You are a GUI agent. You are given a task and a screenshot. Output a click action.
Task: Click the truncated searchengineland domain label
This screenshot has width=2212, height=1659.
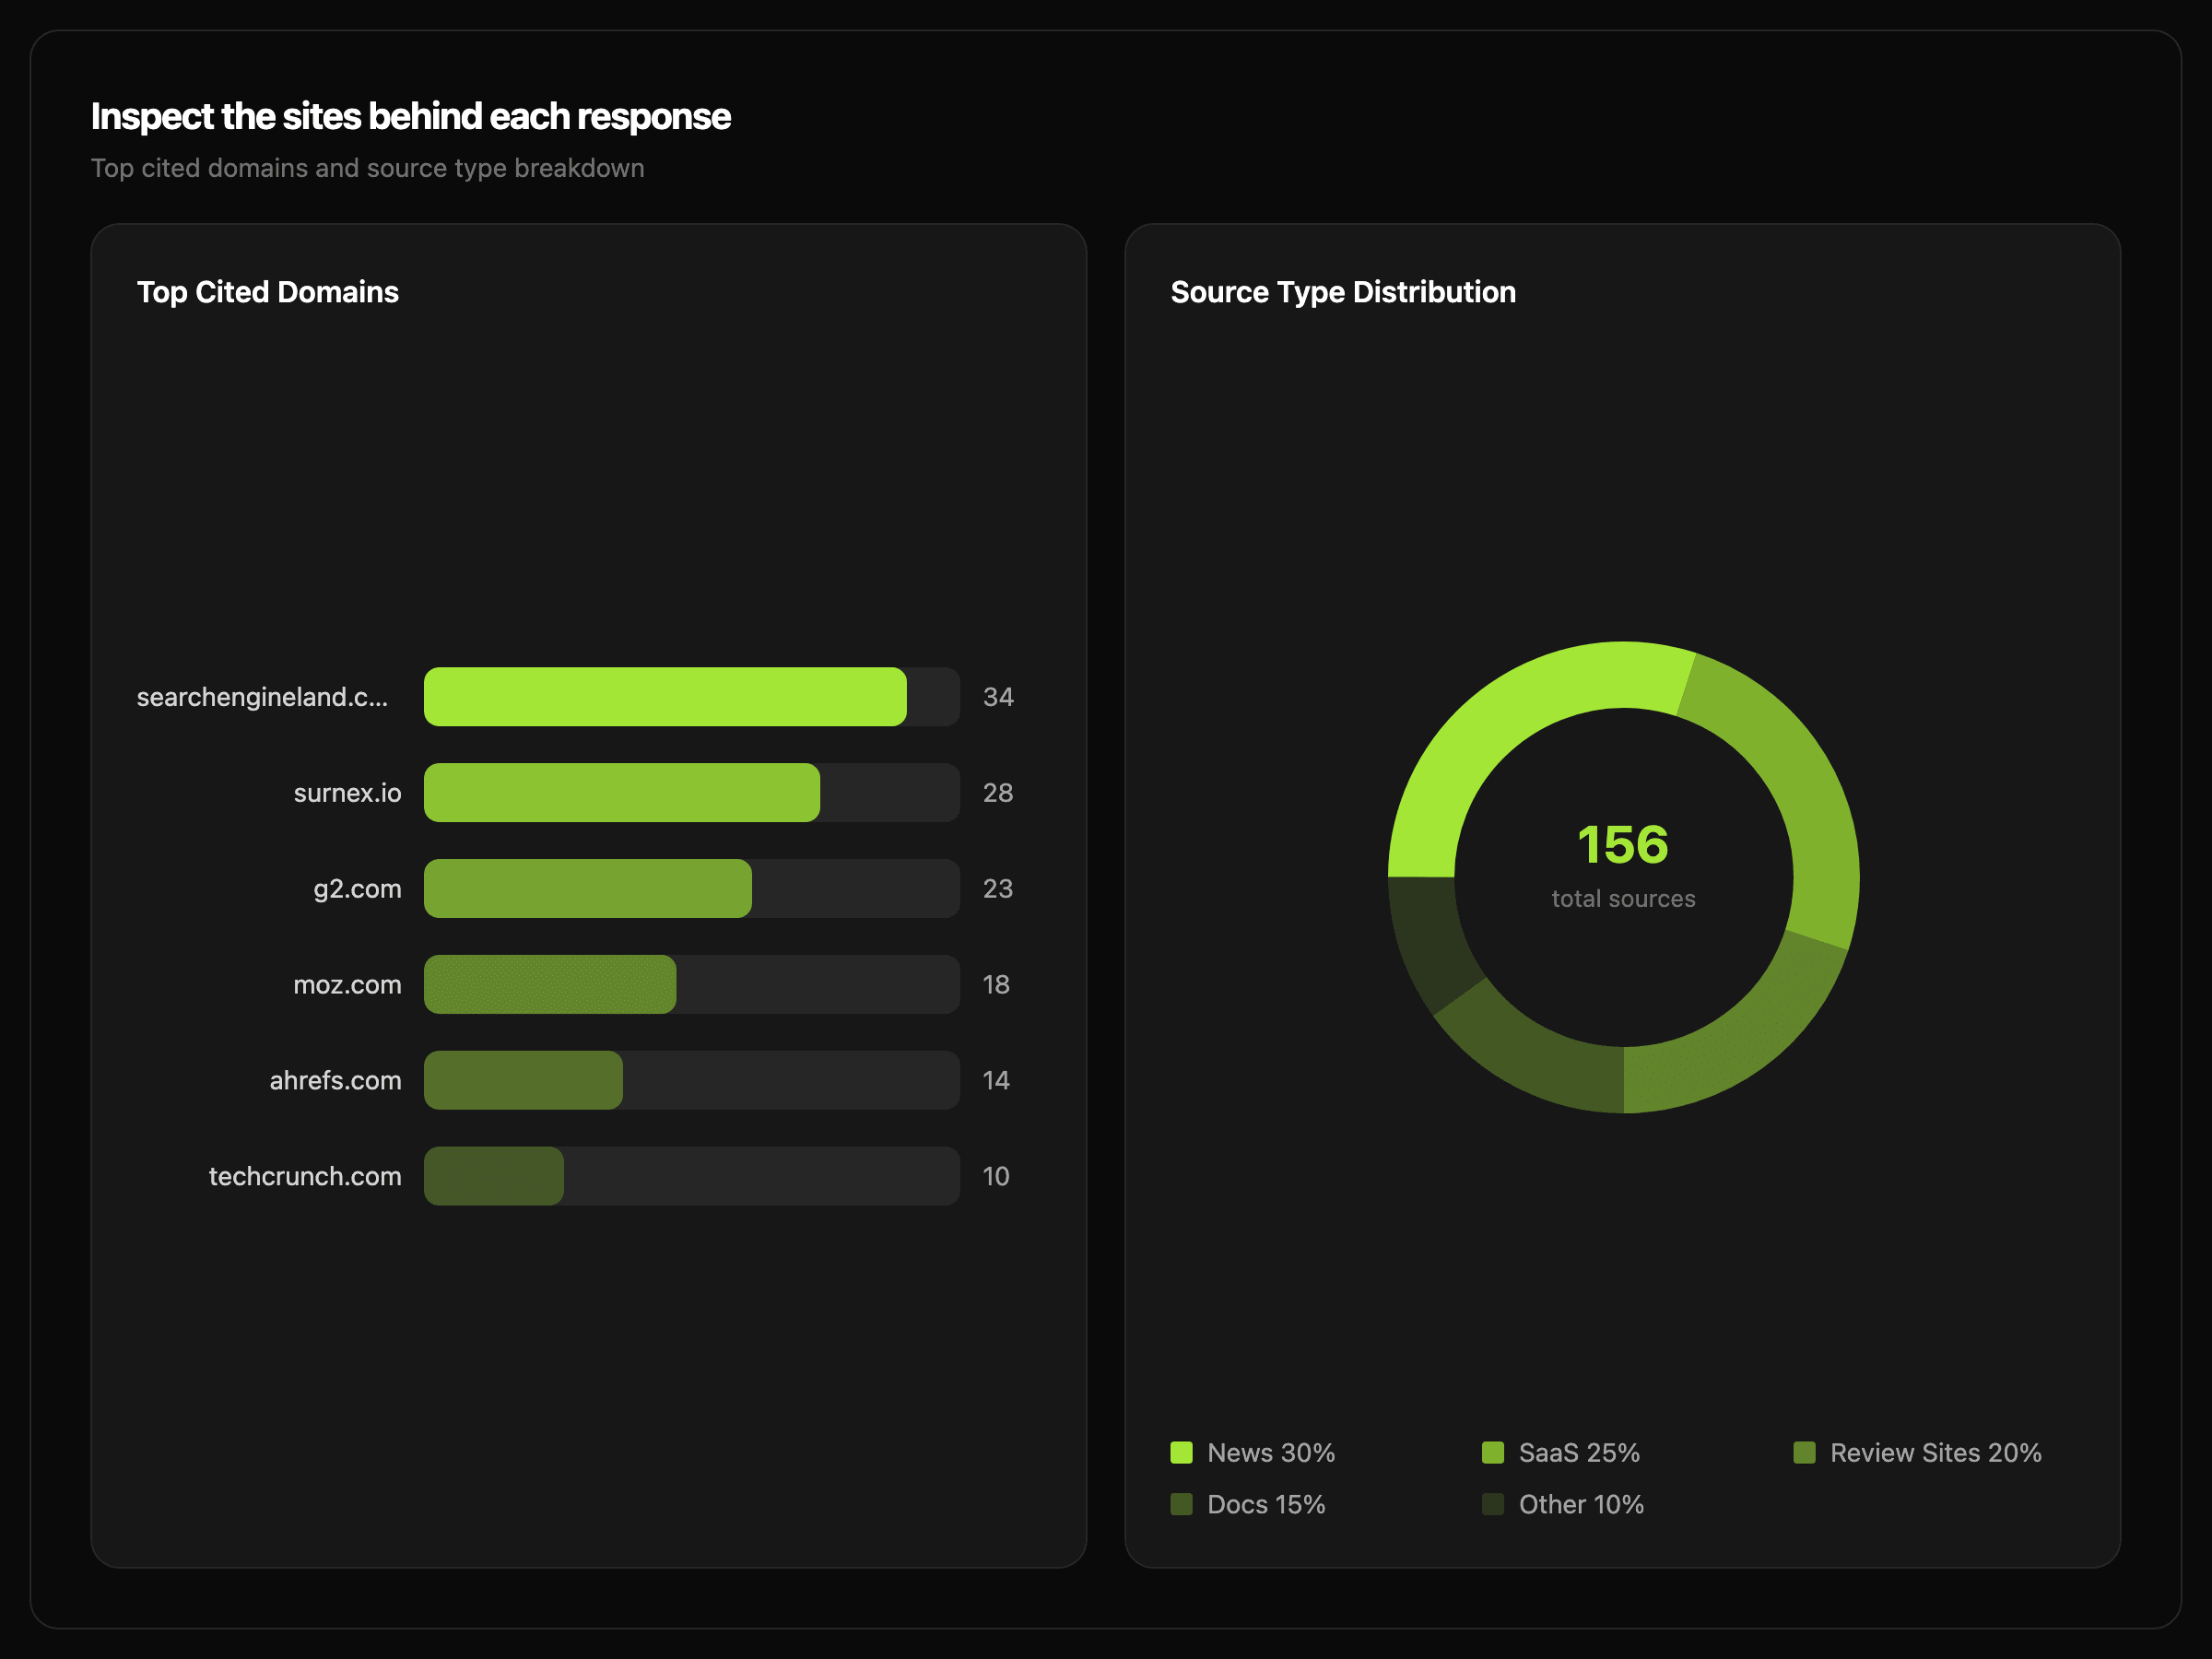262,697
